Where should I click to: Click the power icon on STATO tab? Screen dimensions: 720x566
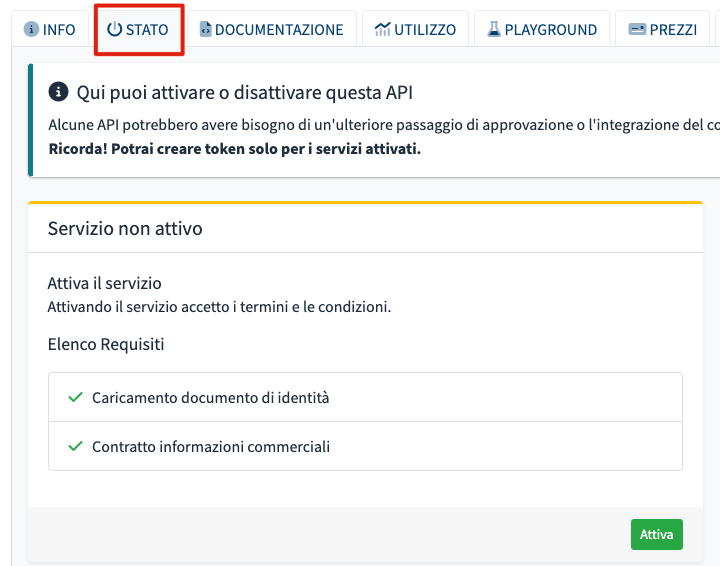pyautogui.click(x=115, y=30)
